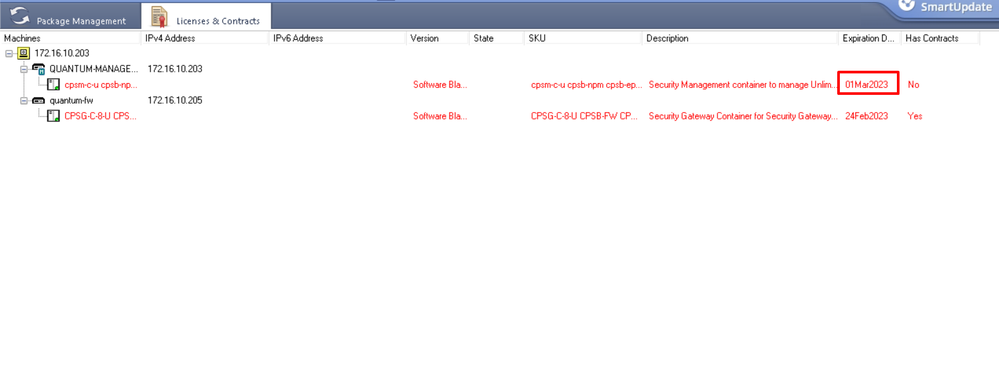The width and height of the screenshot is (999, 385).
Task: Click the SmartUpdate logo icon
Action: pos(906,5)
